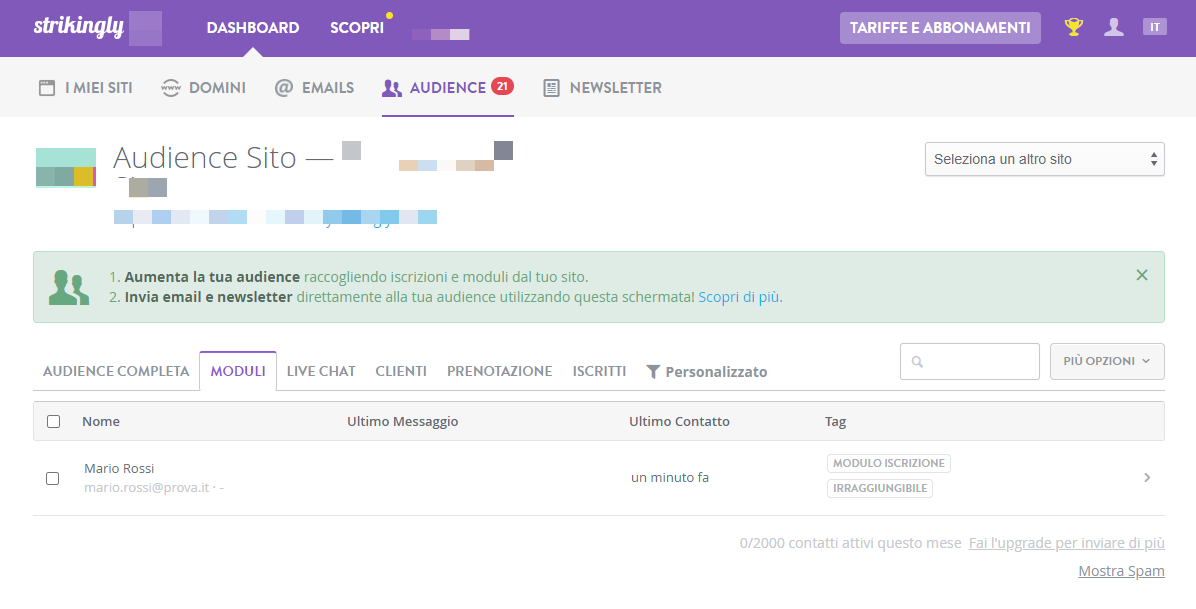The image size is (1196, 609).
Task: Click the Tag column header
Action: click(x=835, y=421)
